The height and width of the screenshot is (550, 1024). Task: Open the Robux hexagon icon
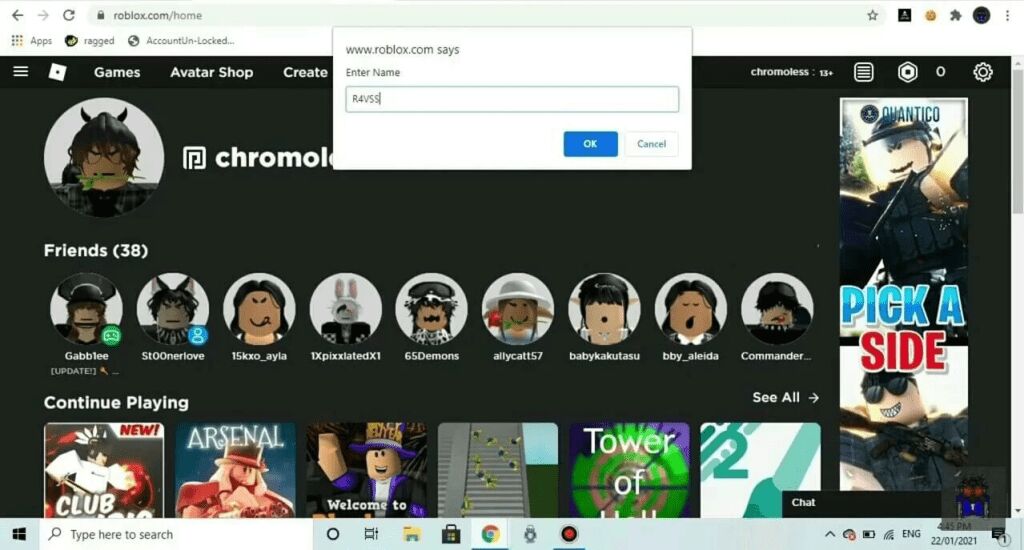pyautogui.click(x=907, y=72)
